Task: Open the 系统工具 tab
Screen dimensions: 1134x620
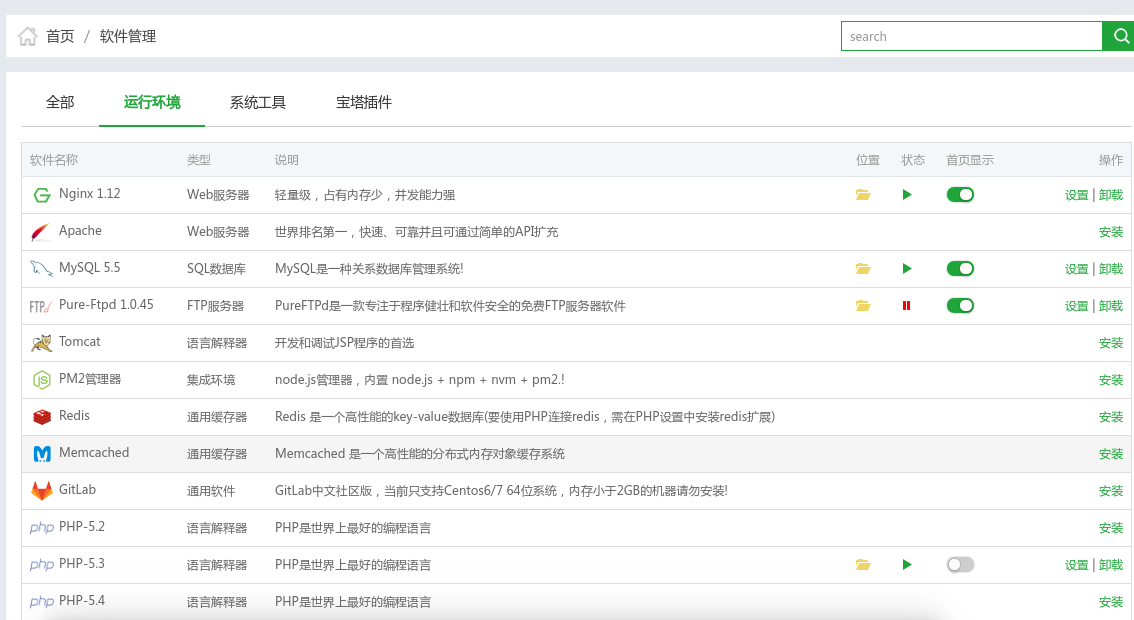Action: (x=257, y=103)
